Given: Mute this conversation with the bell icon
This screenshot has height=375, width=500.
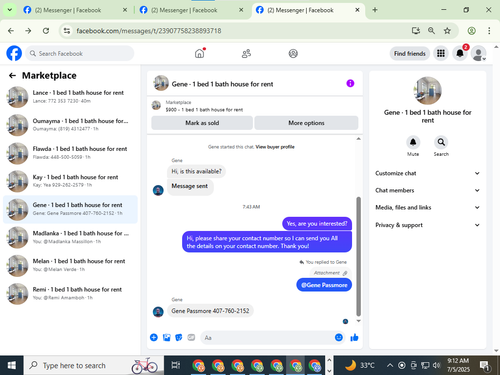Looking at the screenshot, I should pyautogui.click(x=413, y=142).
